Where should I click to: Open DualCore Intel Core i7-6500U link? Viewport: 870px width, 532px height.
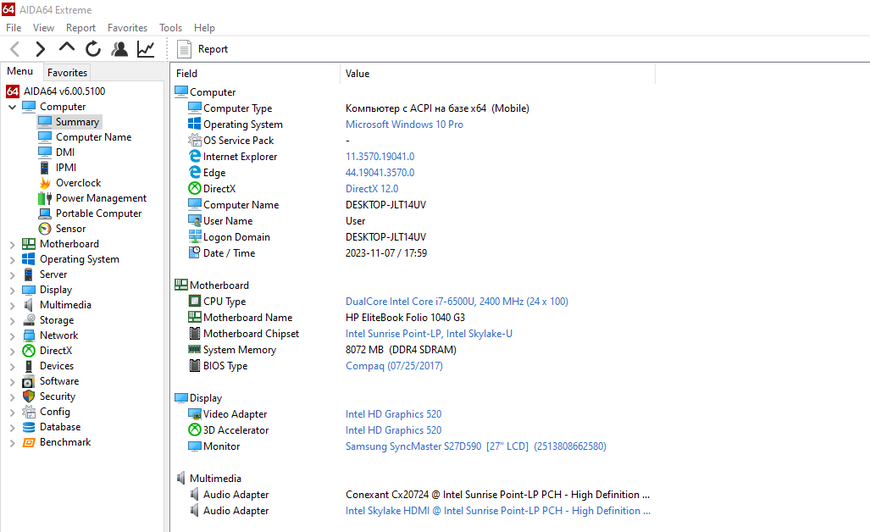point(457,301)
